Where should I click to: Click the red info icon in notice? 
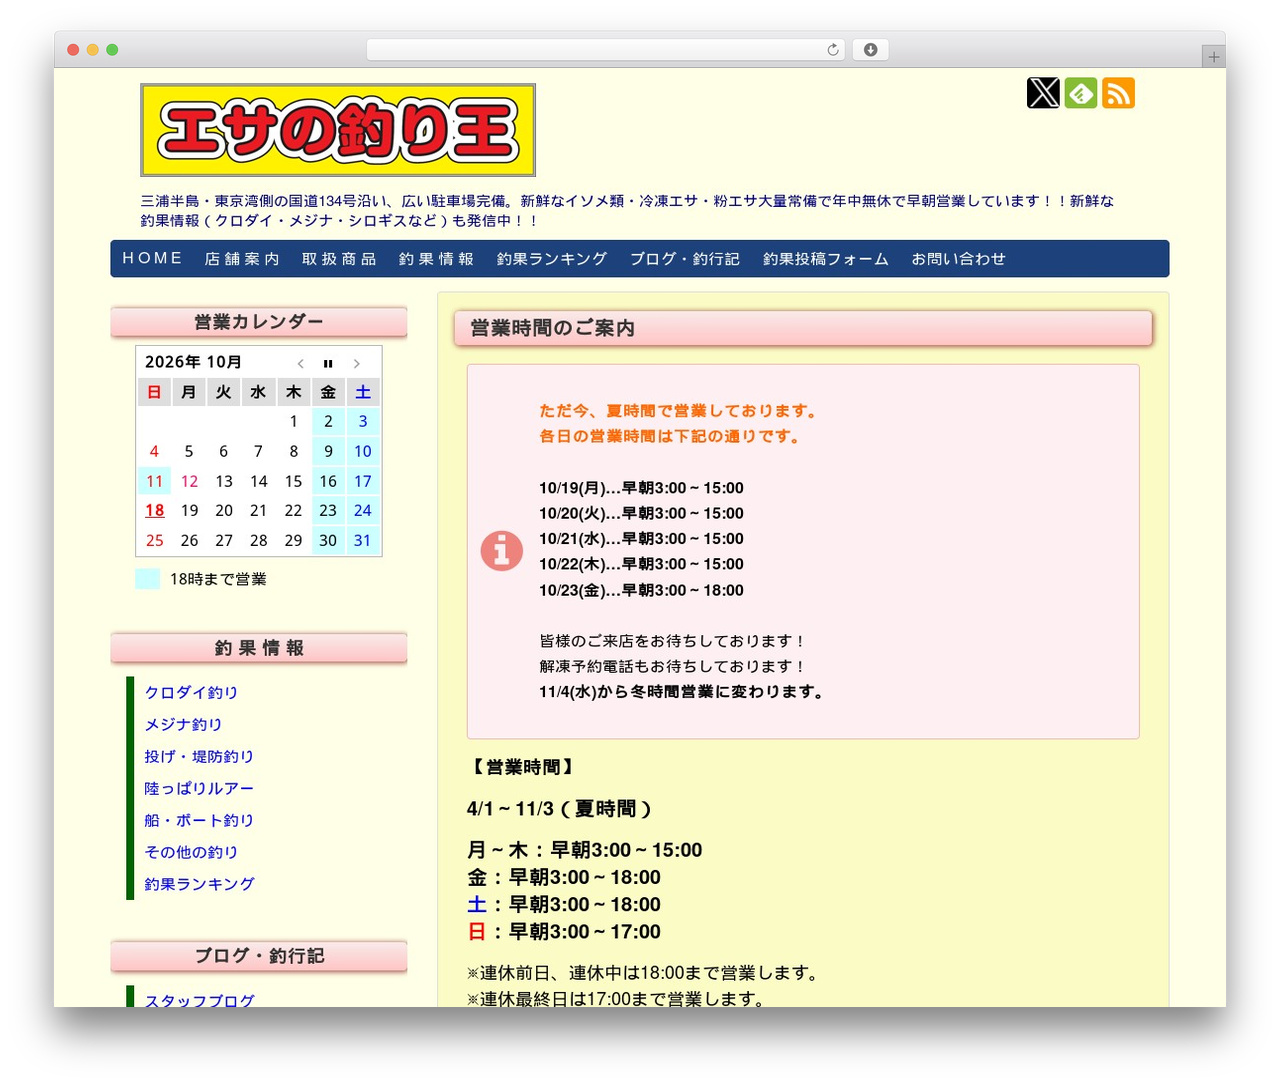pos(502,551)
